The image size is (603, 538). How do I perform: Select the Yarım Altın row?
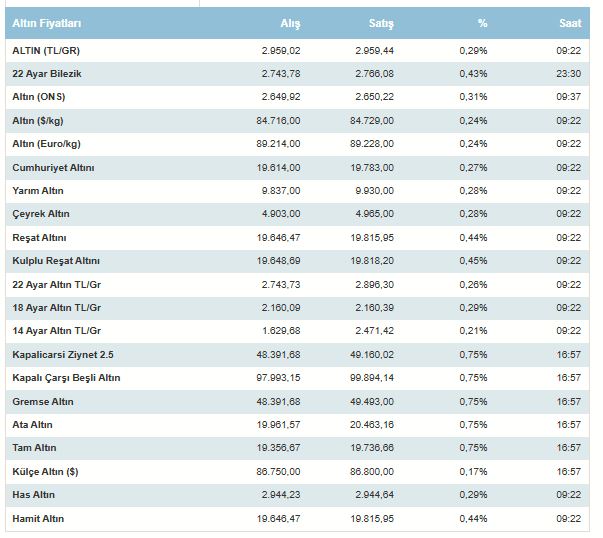(297, 190)
